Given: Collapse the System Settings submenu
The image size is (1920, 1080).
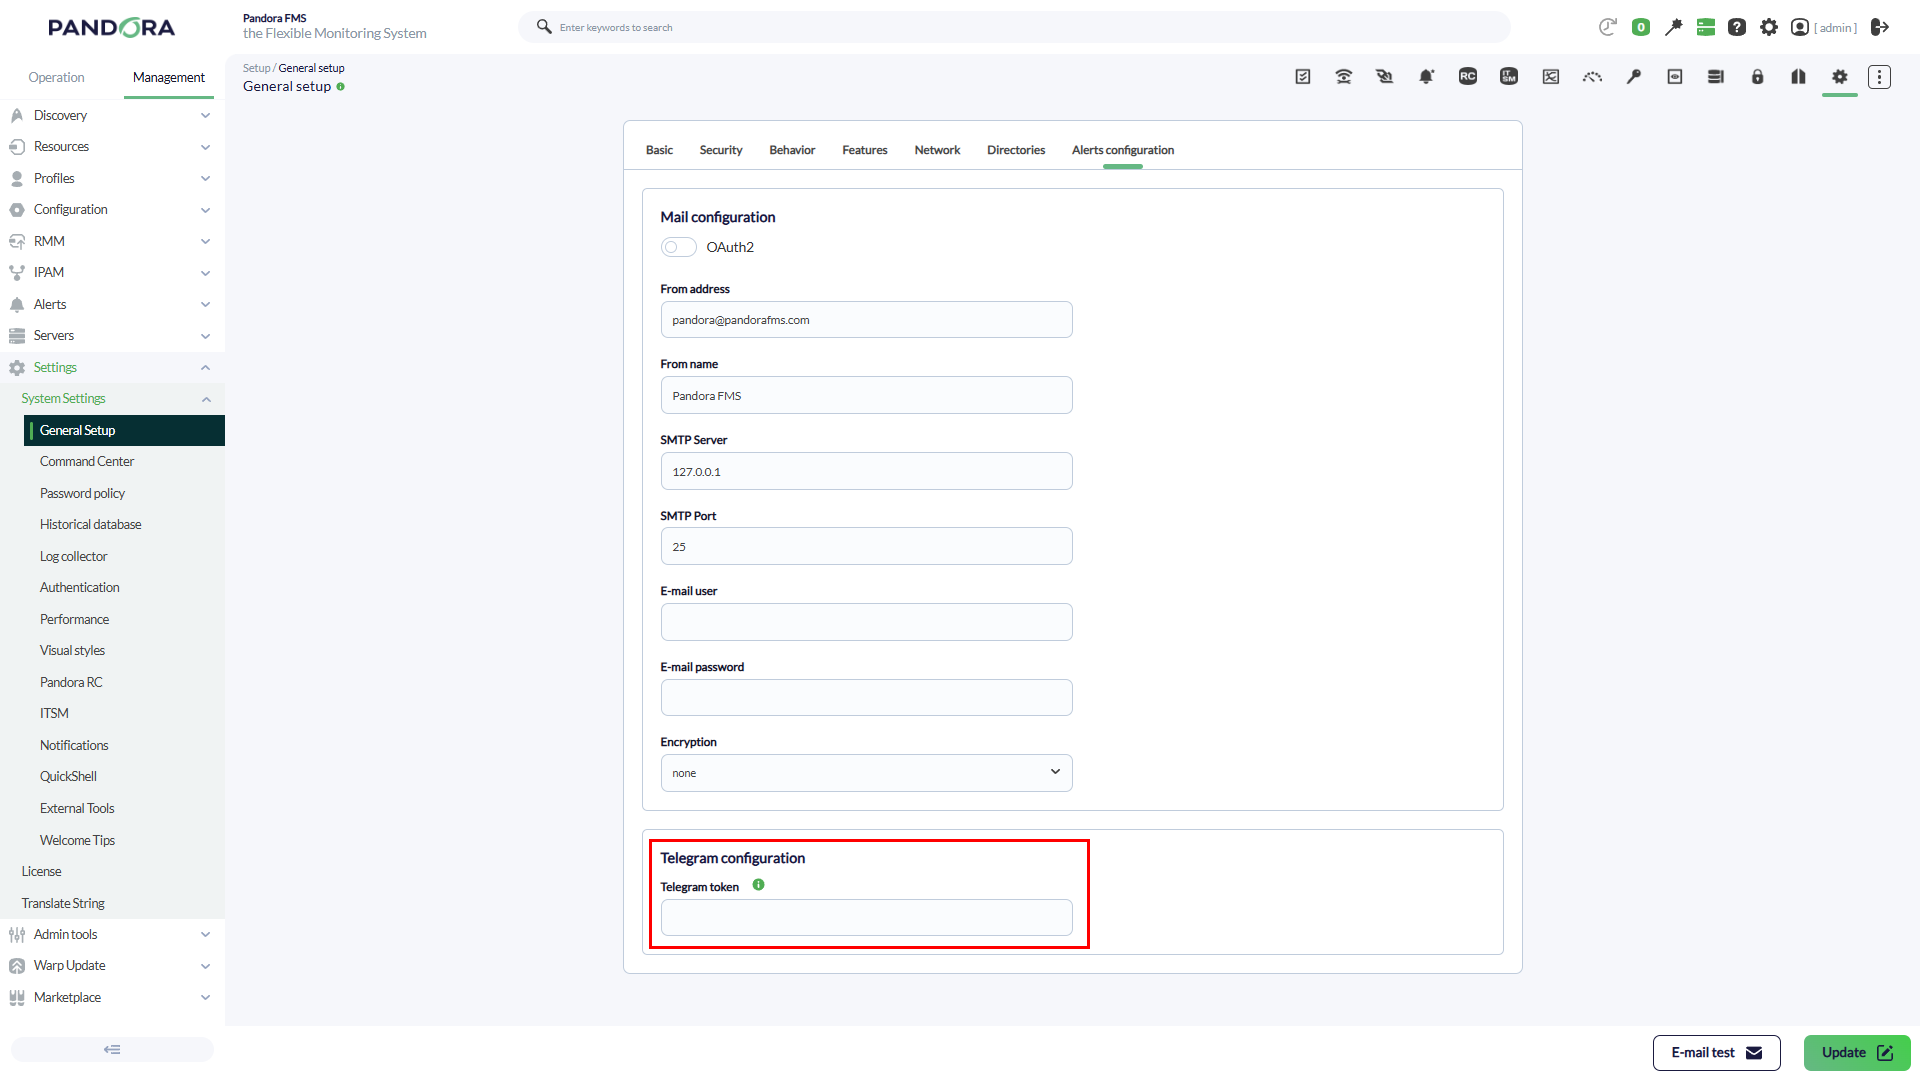Looking at the screenshot, I should point(112,398).
